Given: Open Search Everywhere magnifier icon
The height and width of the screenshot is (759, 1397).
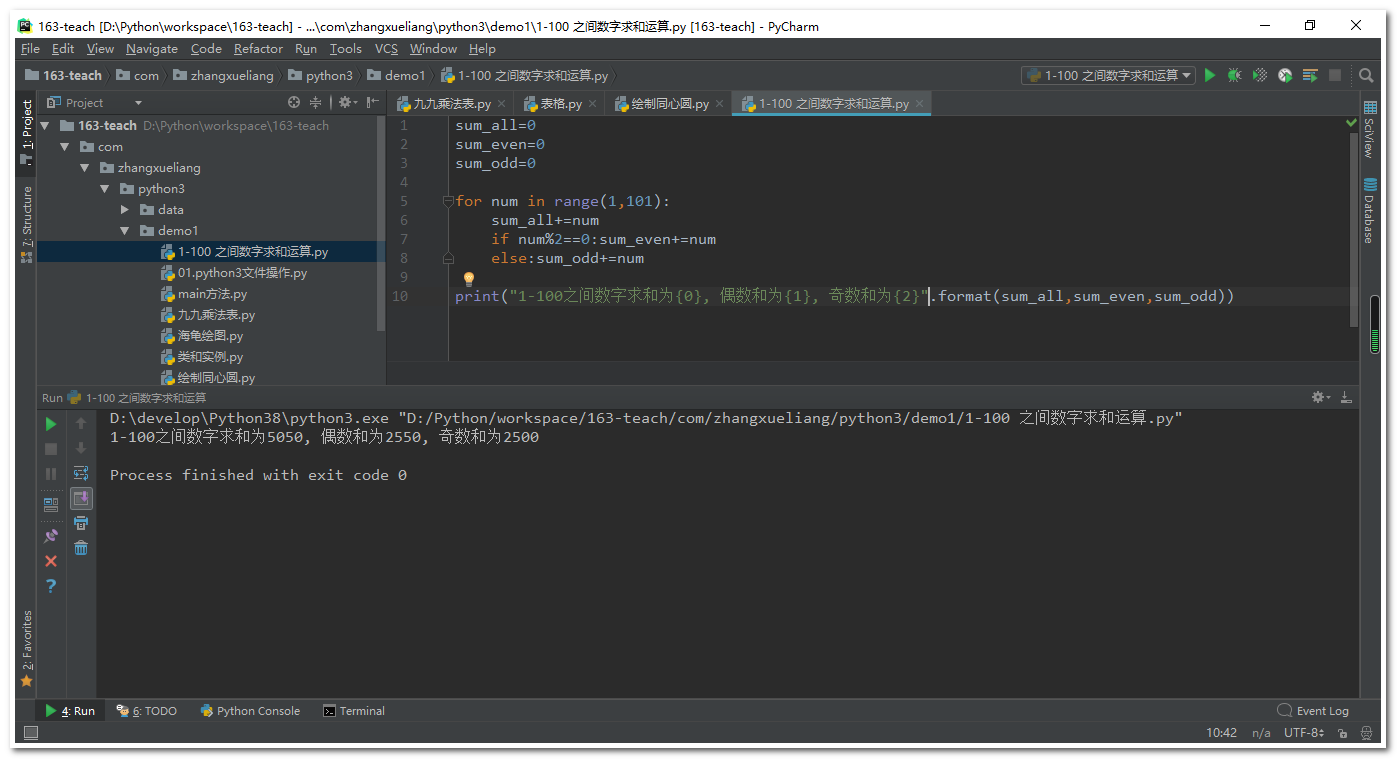Looking at the screenshot, I should [x=1366, y=75].
